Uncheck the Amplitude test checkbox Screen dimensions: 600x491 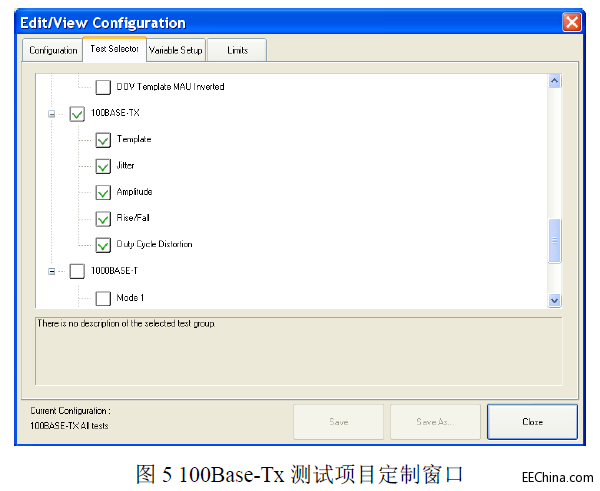click(103, 192)
